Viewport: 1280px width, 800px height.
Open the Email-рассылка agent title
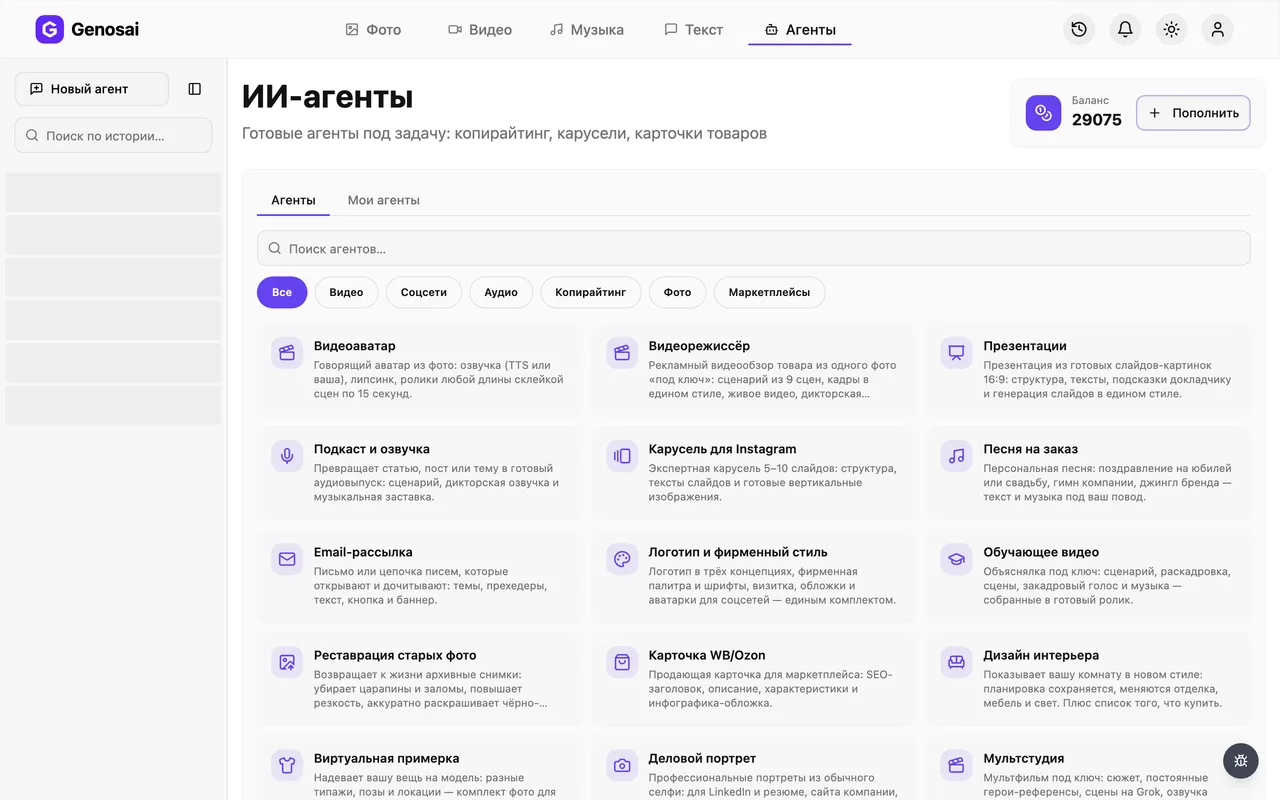click(x=363, y=552)
